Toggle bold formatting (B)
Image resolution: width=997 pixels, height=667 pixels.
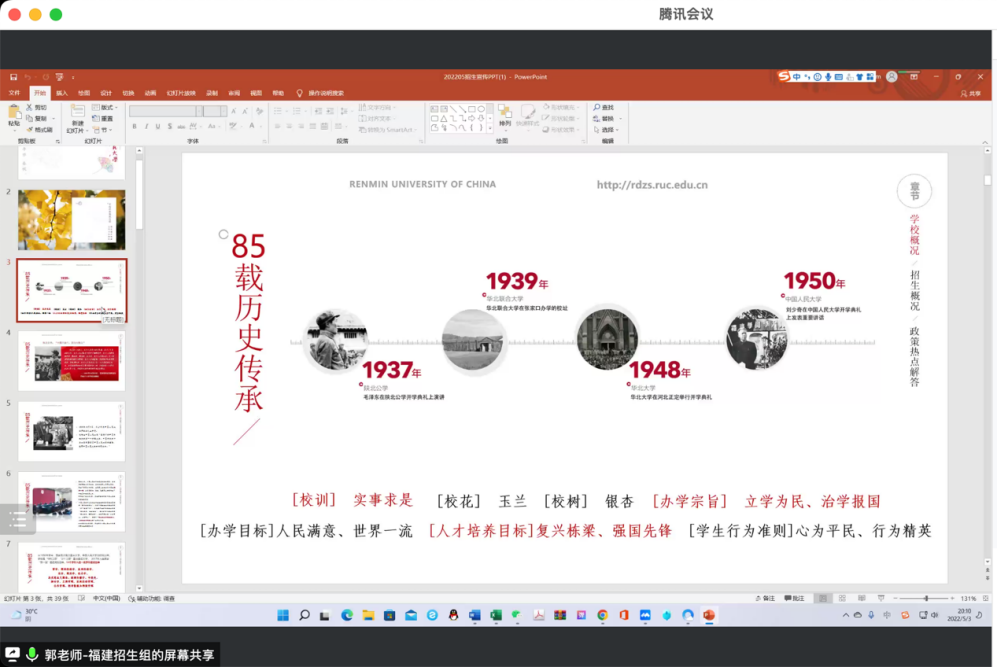point(134,127)
